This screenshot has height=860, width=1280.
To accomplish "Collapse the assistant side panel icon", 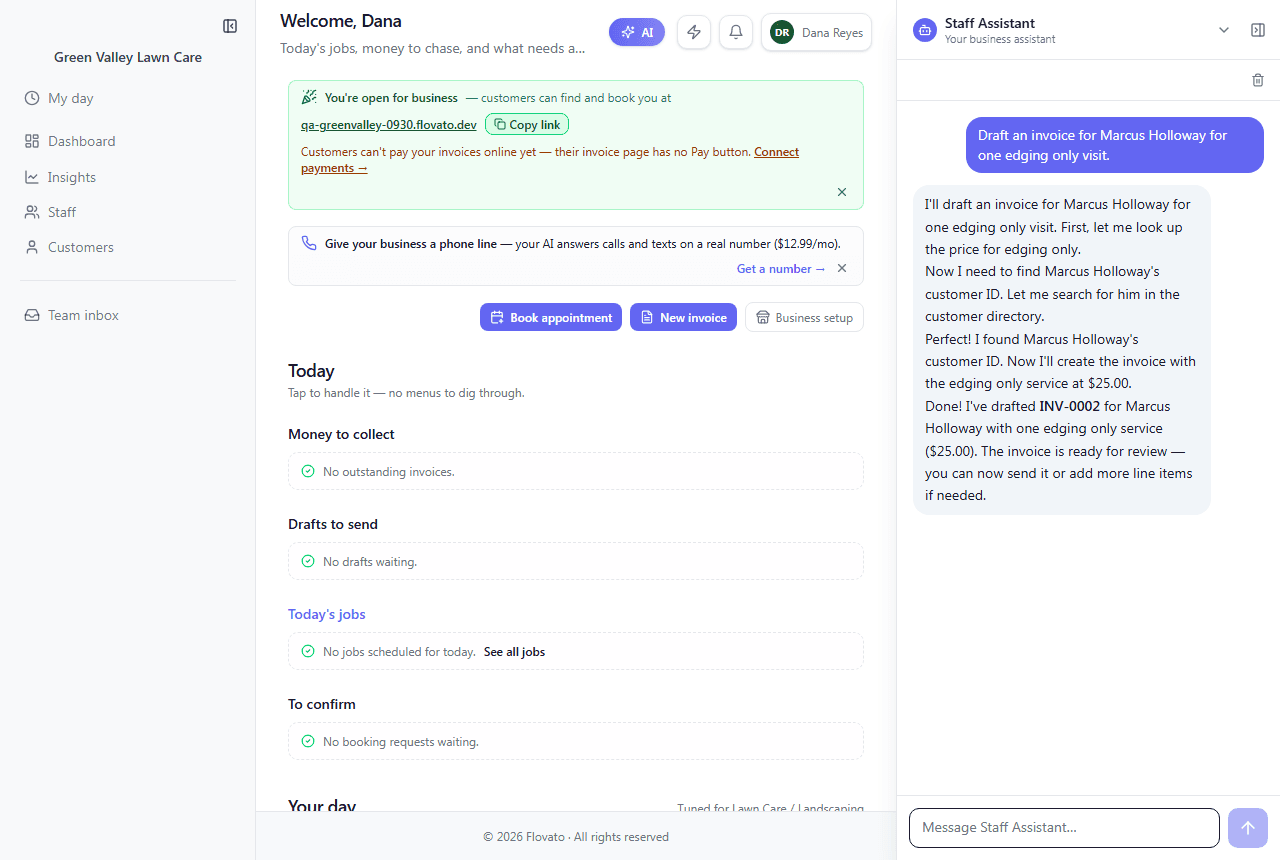I will [1258, 30].
